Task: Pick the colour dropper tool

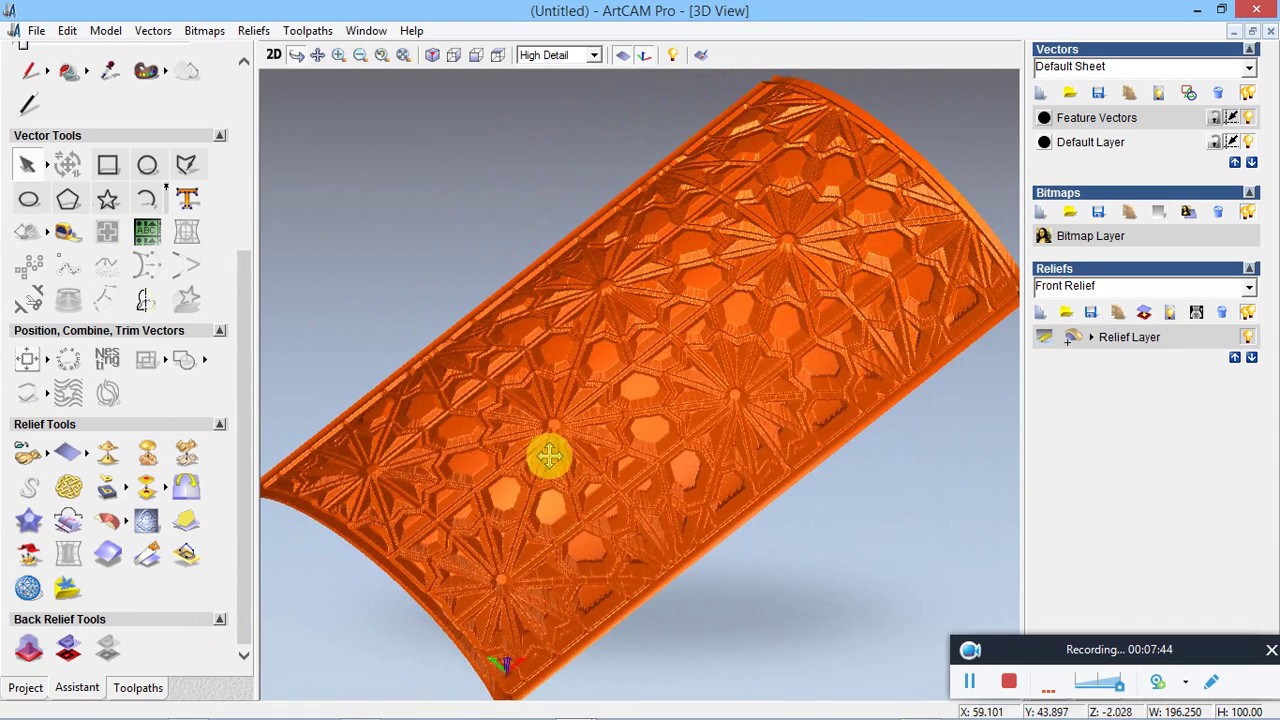Action: 108,71
